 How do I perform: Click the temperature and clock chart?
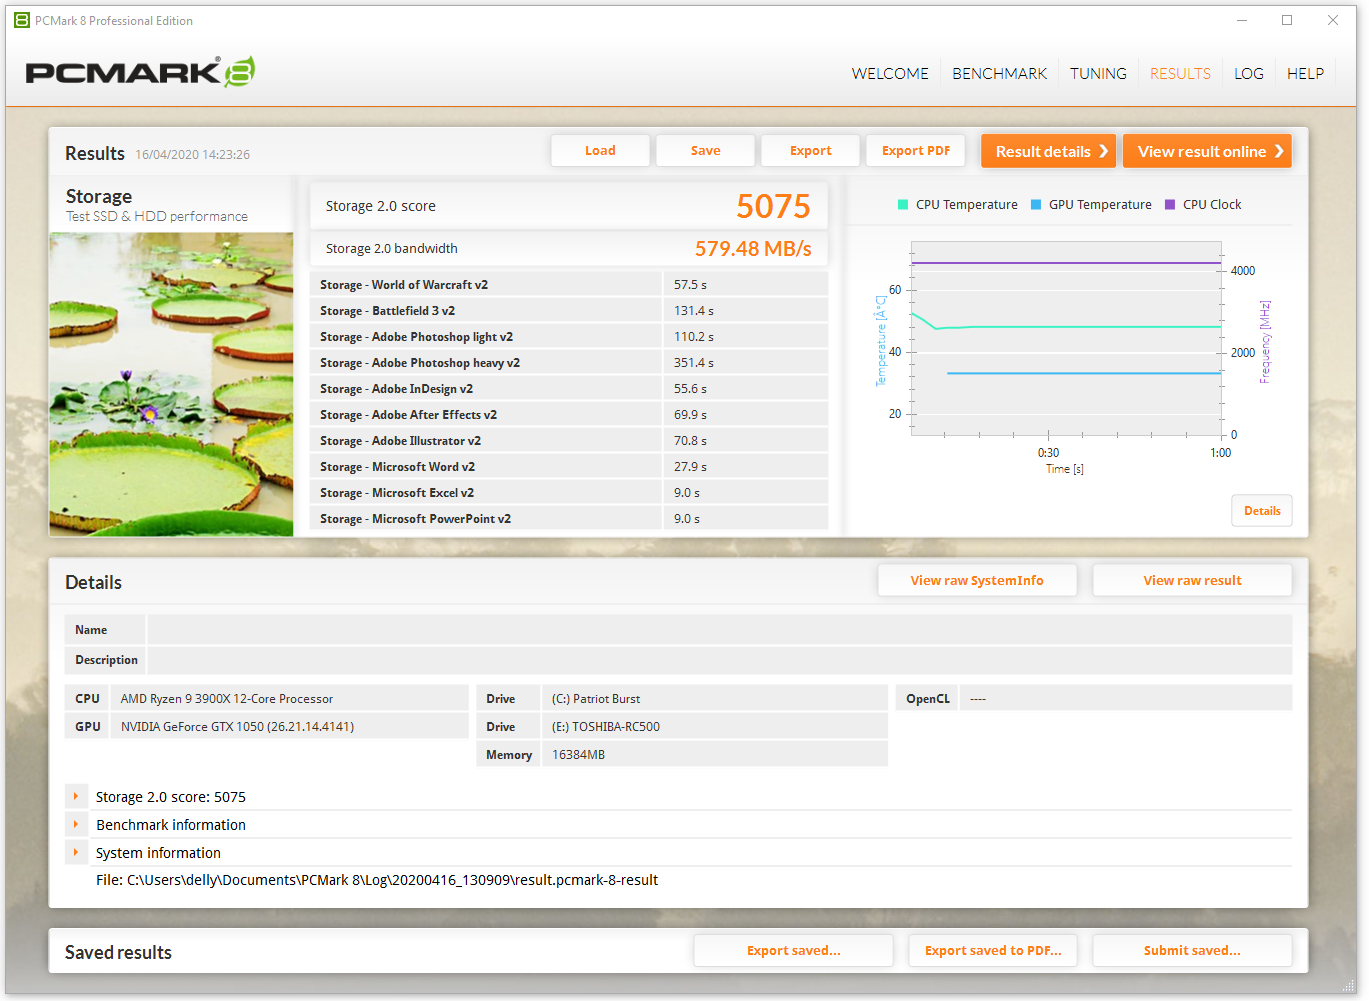1067,339
